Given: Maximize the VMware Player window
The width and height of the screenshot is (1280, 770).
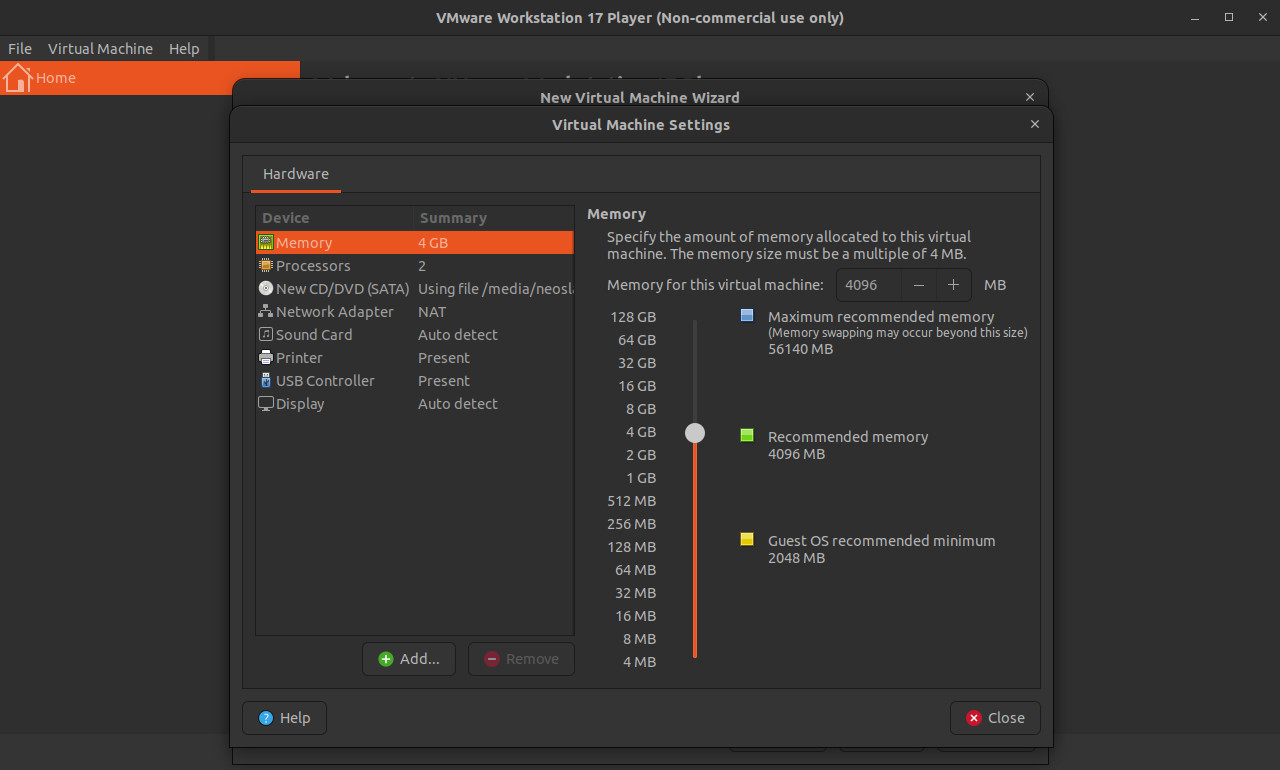Looking at the screenshot, I should click(x=1229, y=17).
